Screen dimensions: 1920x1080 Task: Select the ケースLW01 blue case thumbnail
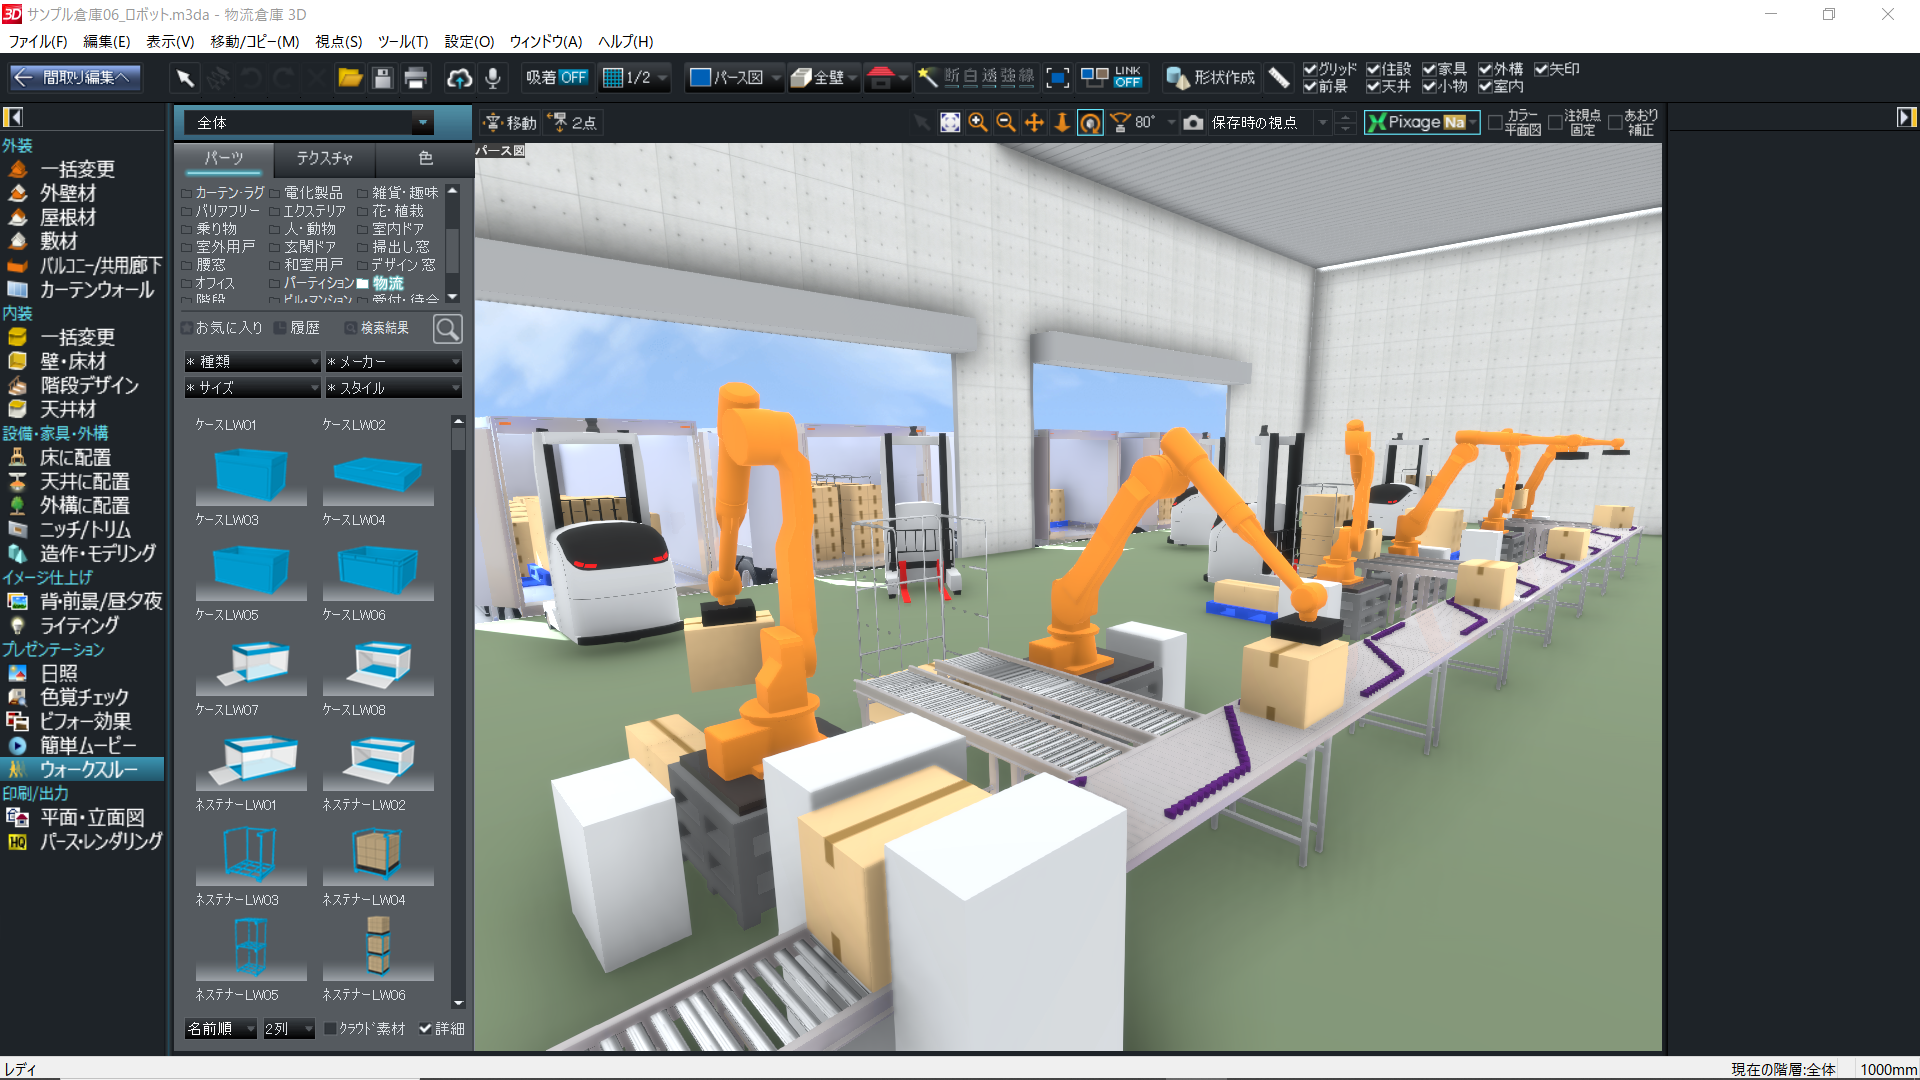point(250,472)
